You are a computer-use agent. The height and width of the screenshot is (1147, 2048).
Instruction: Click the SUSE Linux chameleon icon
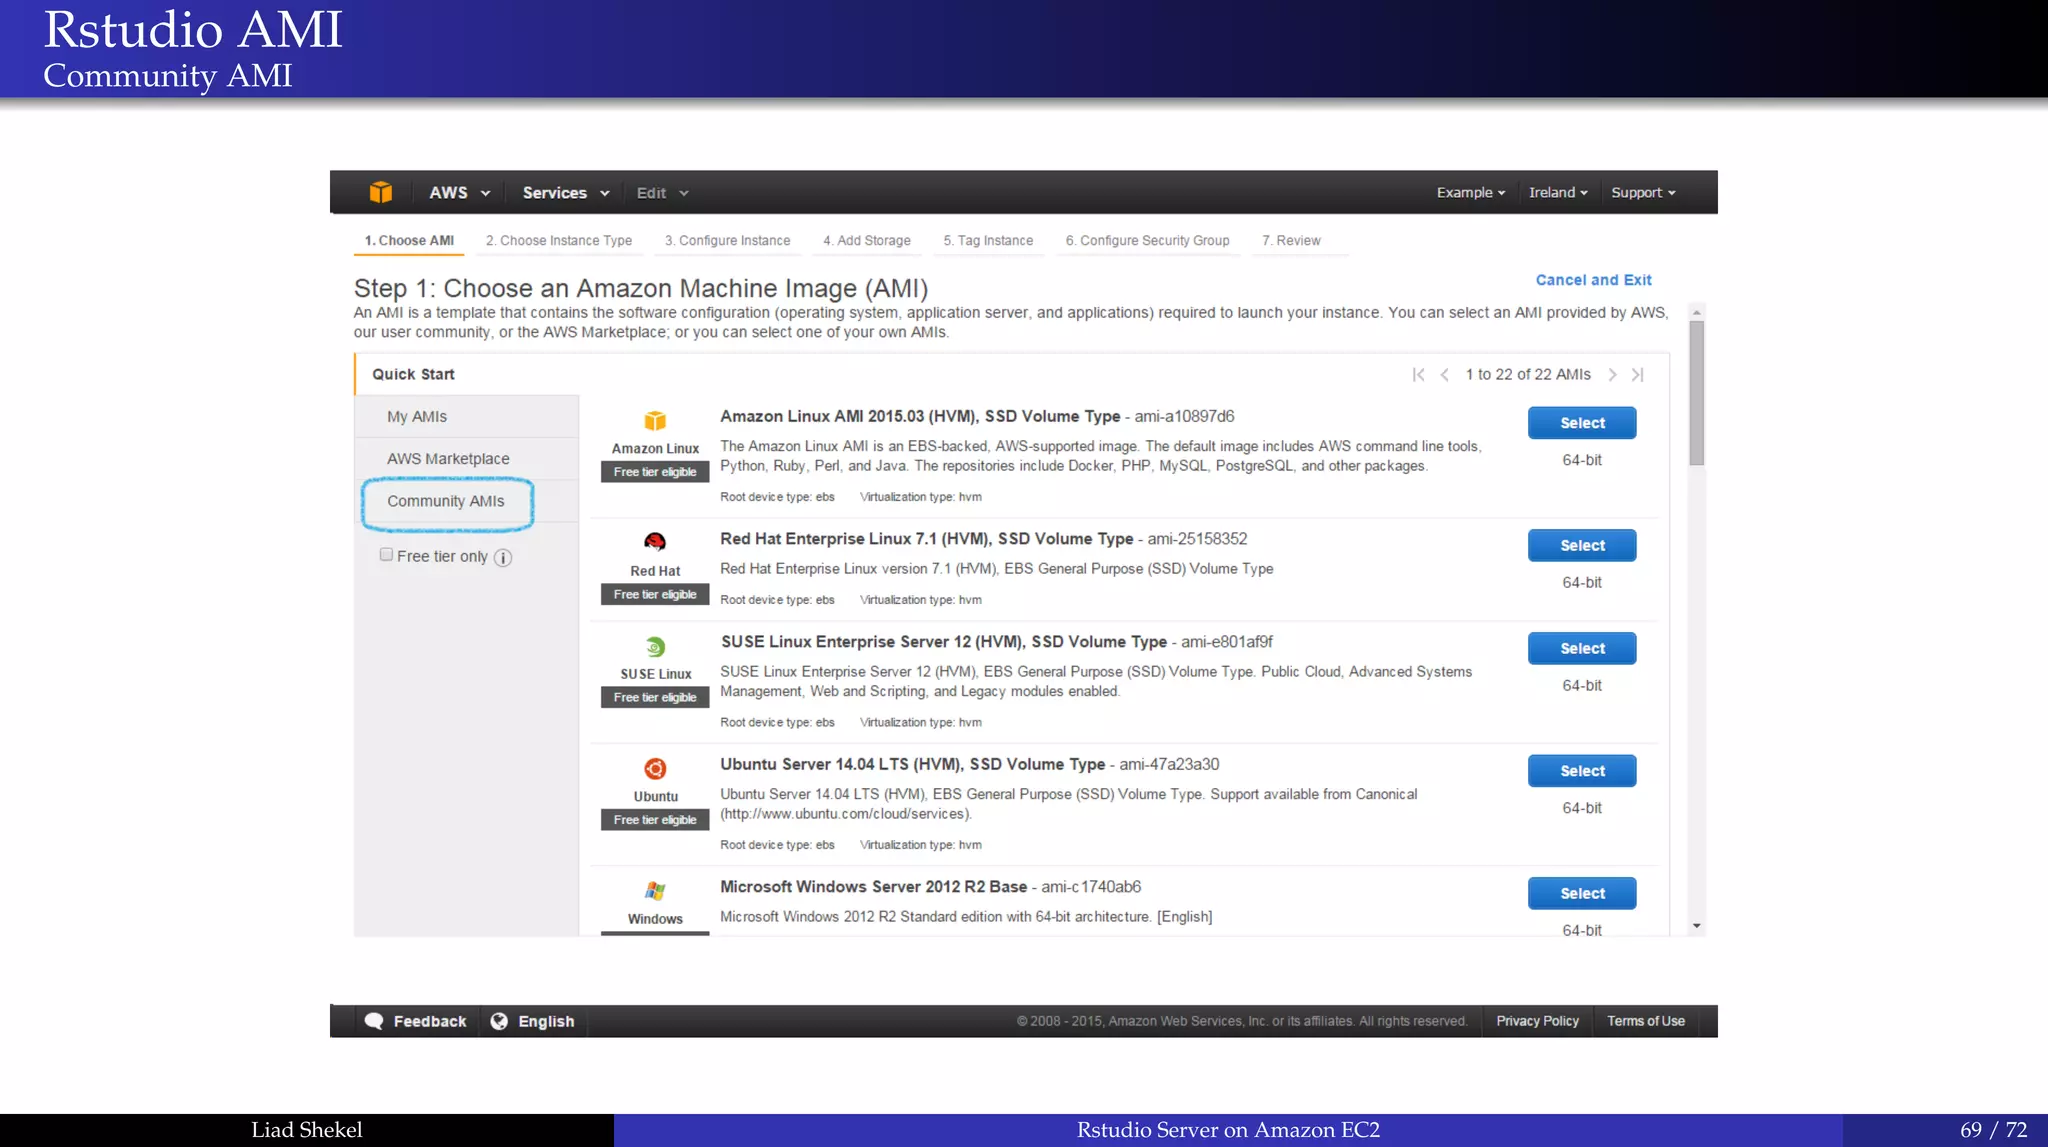click(x=655, y=647)
